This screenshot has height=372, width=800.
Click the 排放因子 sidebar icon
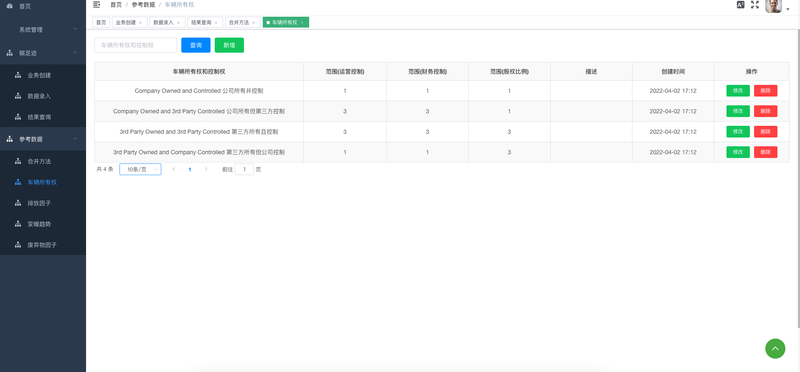coord(18,203)
